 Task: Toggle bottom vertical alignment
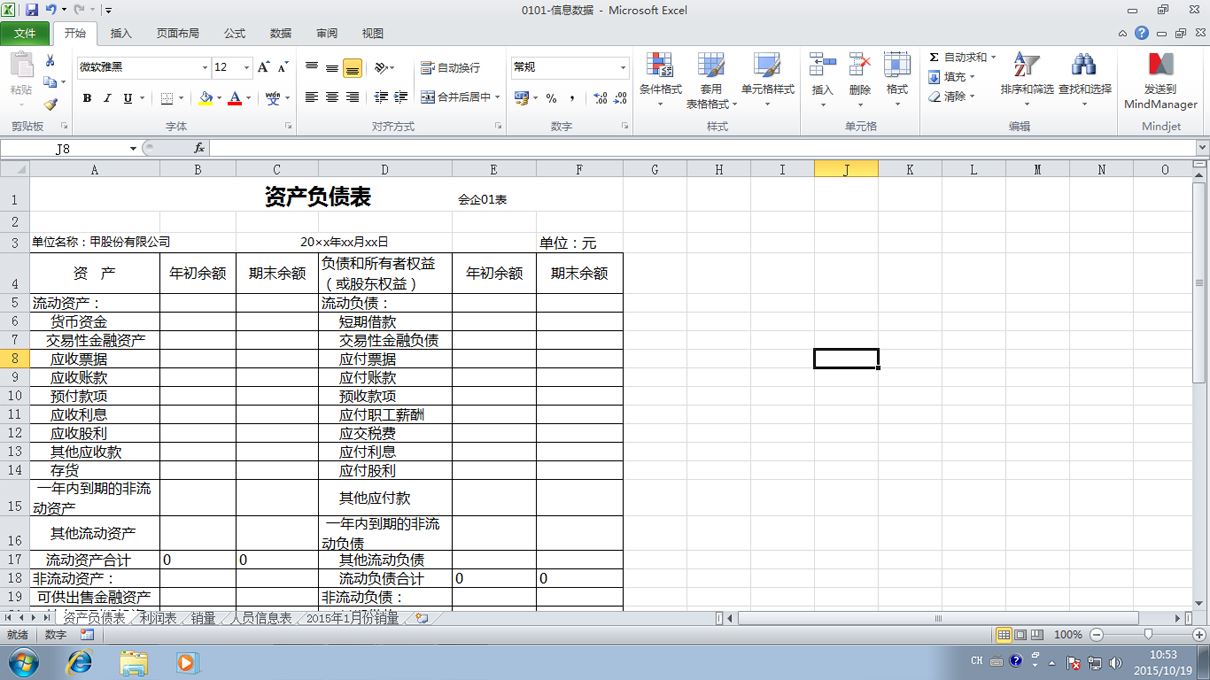click(352, 68)
